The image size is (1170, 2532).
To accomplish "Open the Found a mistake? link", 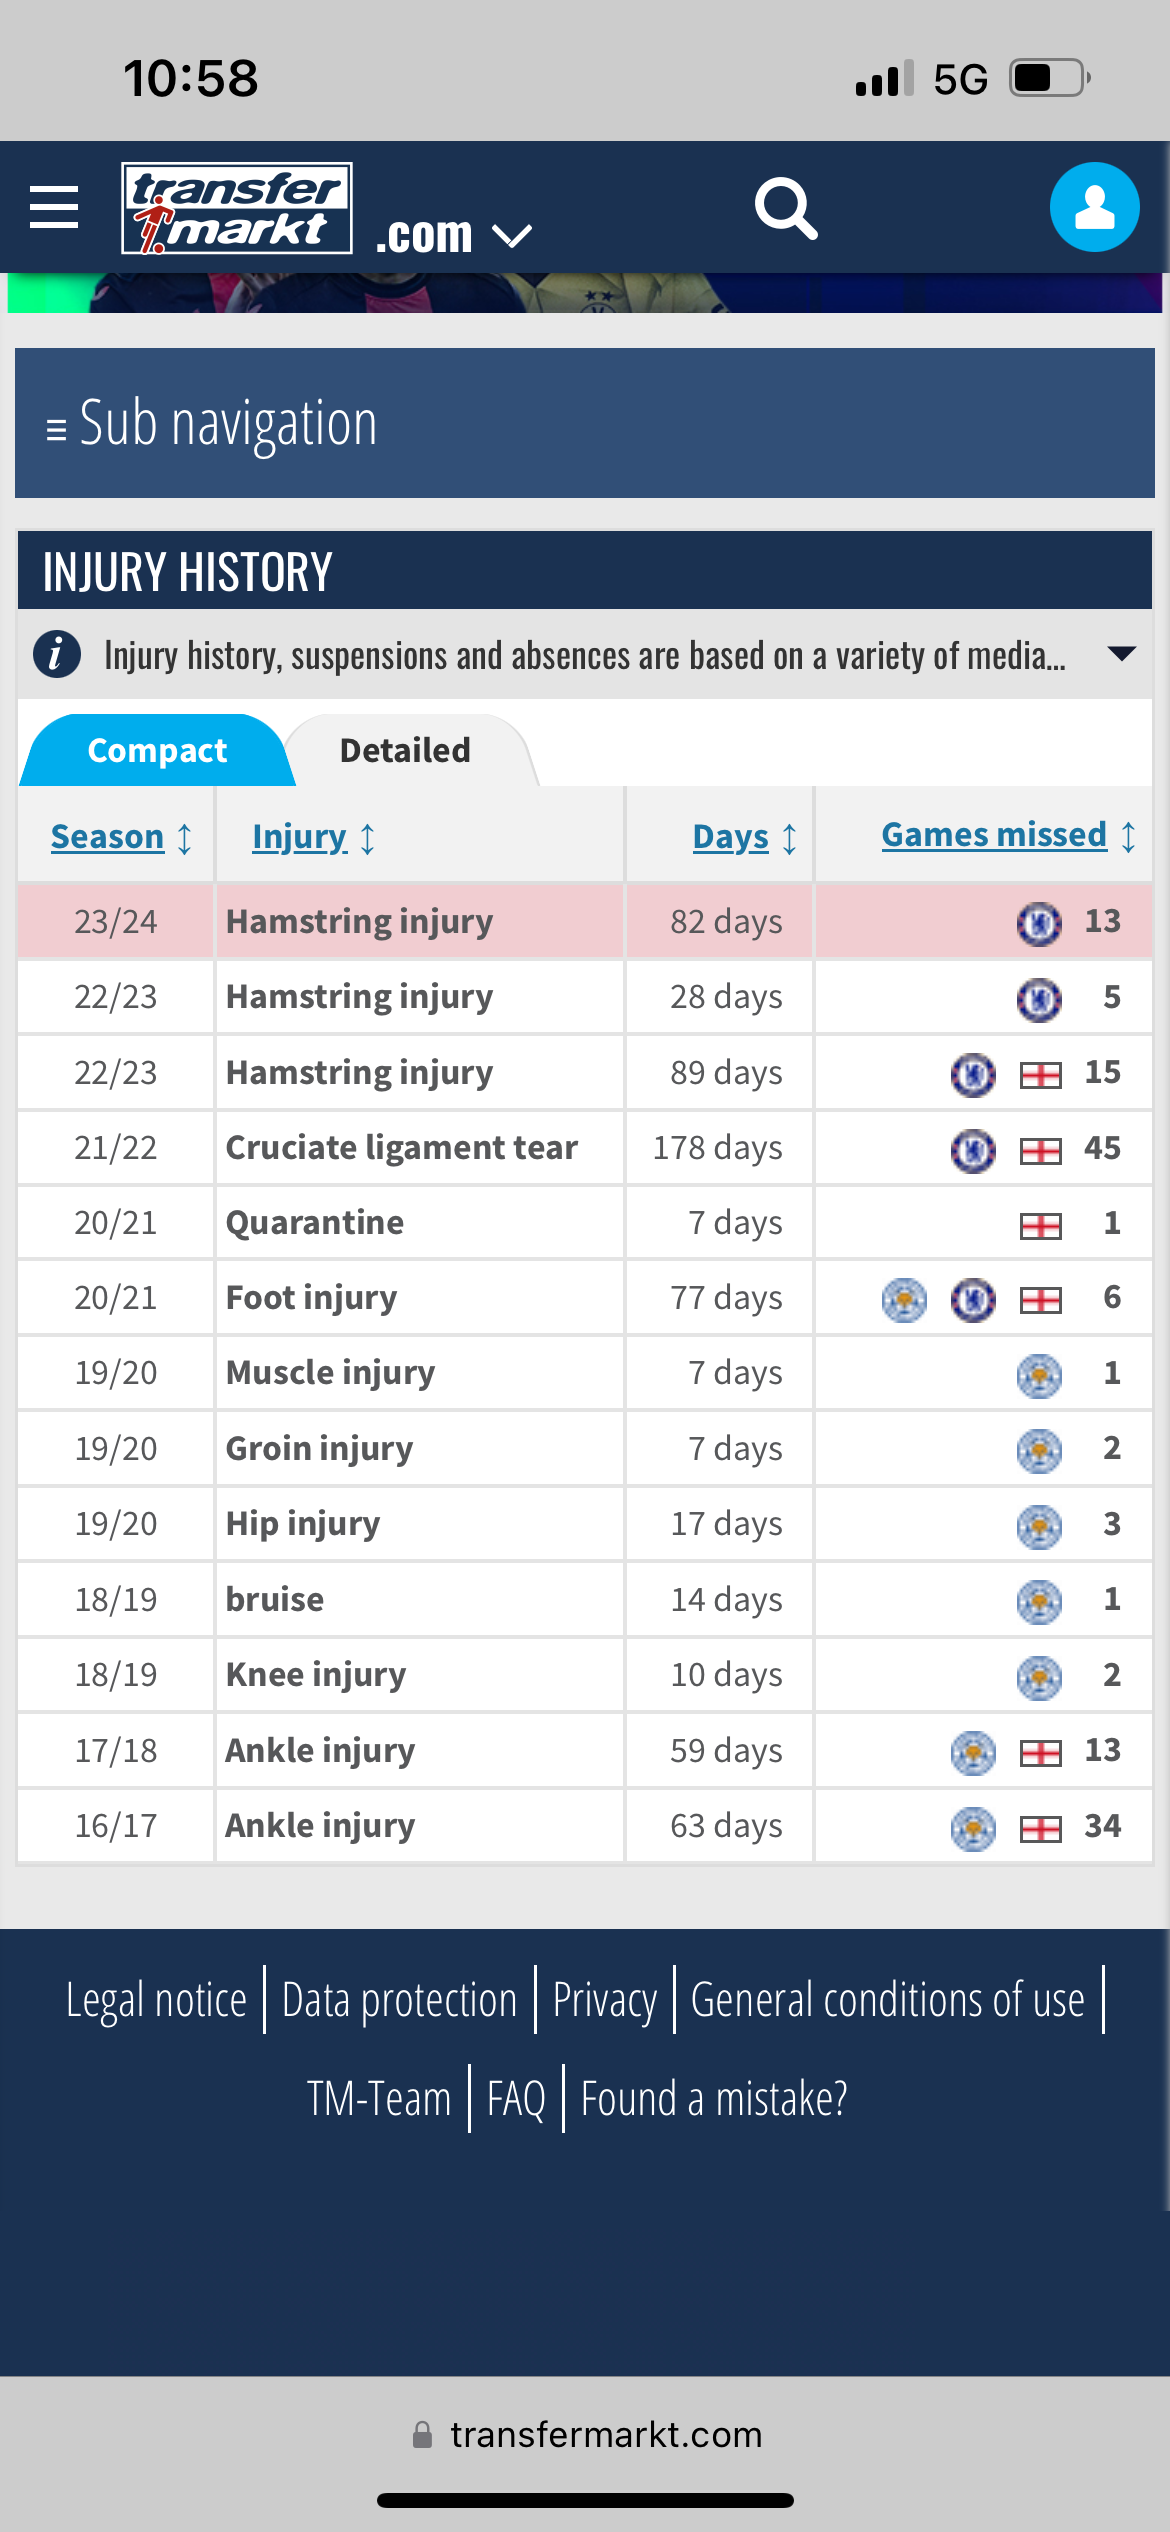I will pos(714,2098).
